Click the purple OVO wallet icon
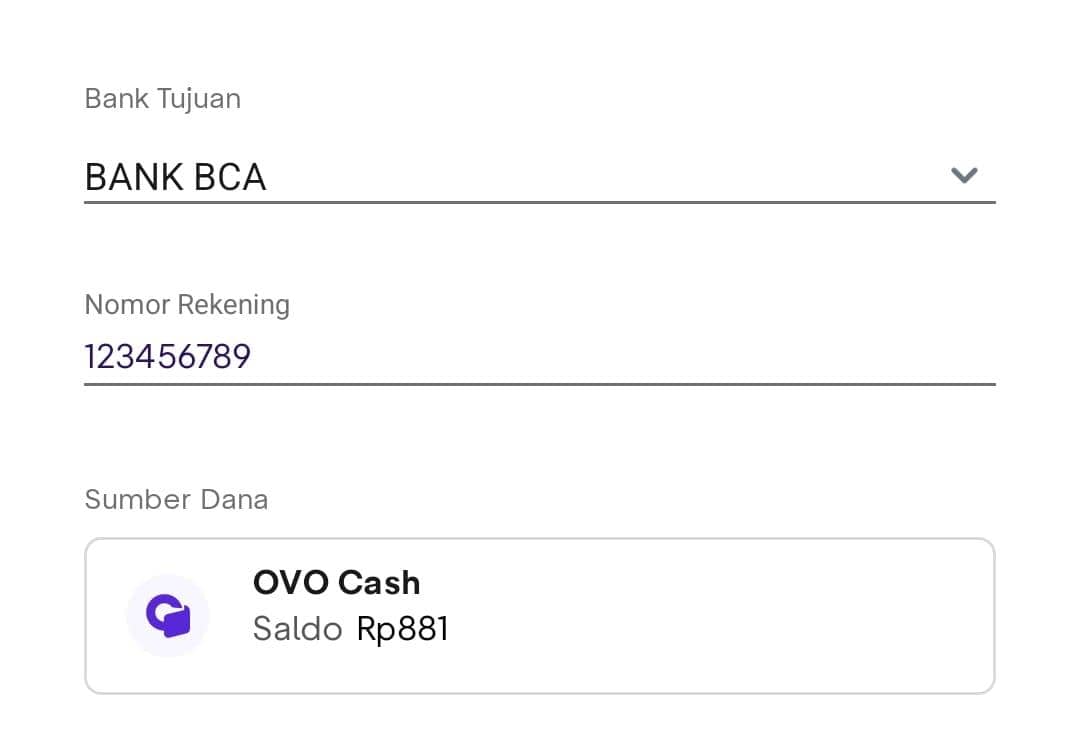 (168, 616)
